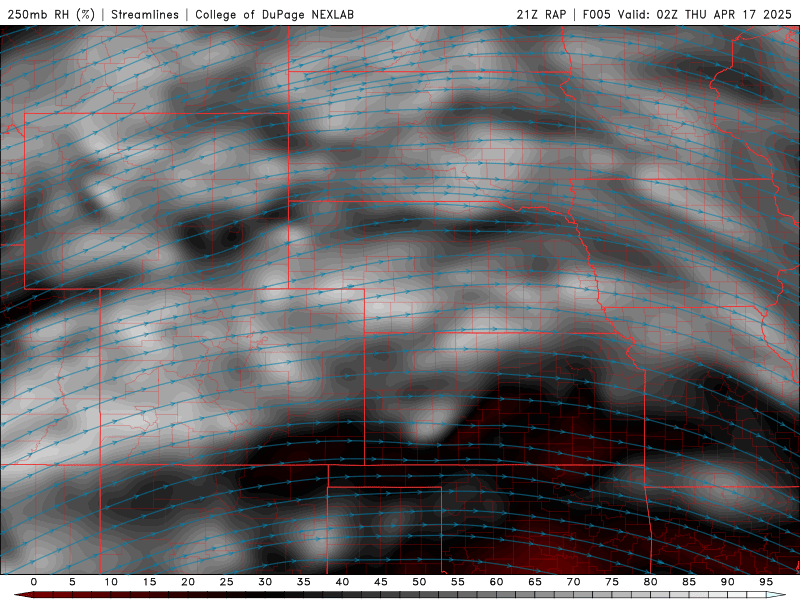Screen dimensions: 800x600
Task: Click the colorbar label '30'
Action: (265, 582)
